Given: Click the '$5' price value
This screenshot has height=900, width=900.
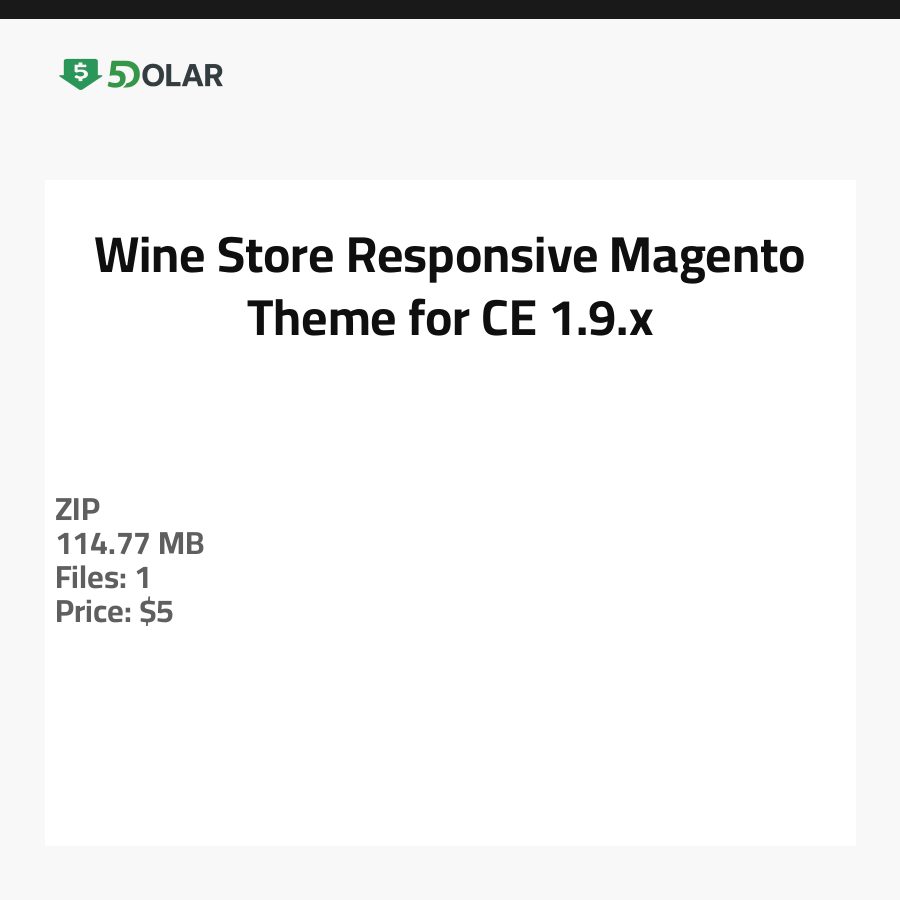Looking at the screenshot, I should tap(156, 612).
